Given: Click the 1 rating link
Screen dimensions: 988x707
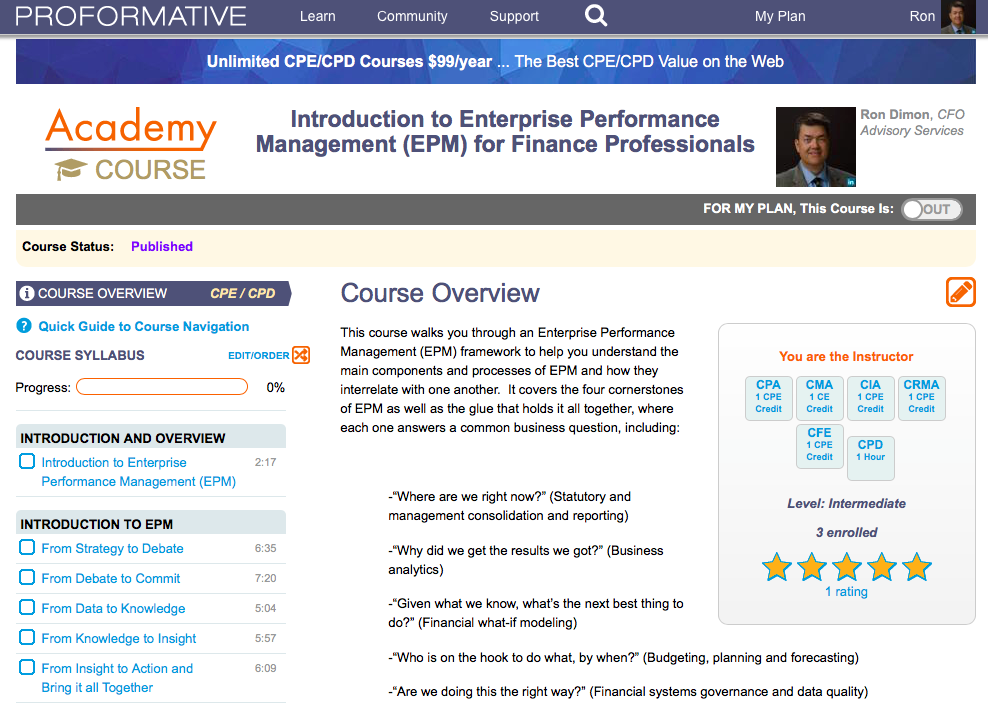Looking at the screenshot, I should point(846,592).
